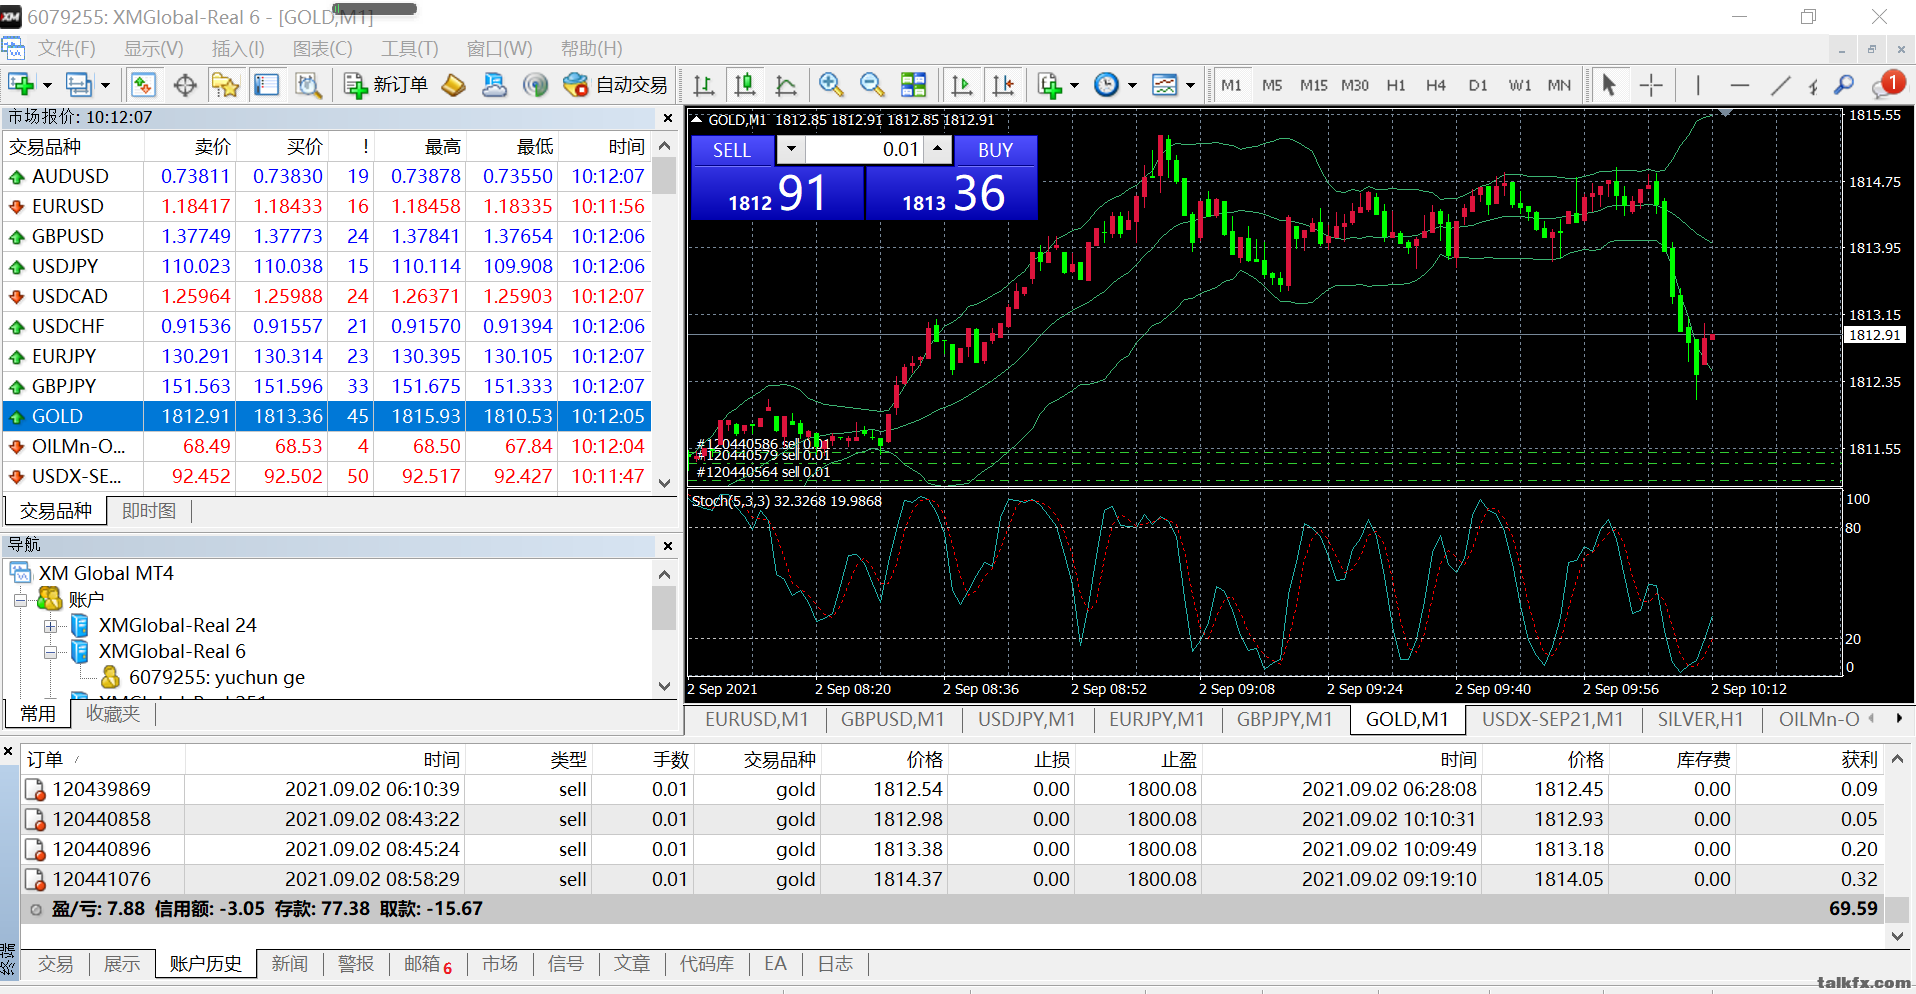Viewport: 1916px width, 994px height.
Task: Click the zoom in magnifier icon
Action: 830,85
